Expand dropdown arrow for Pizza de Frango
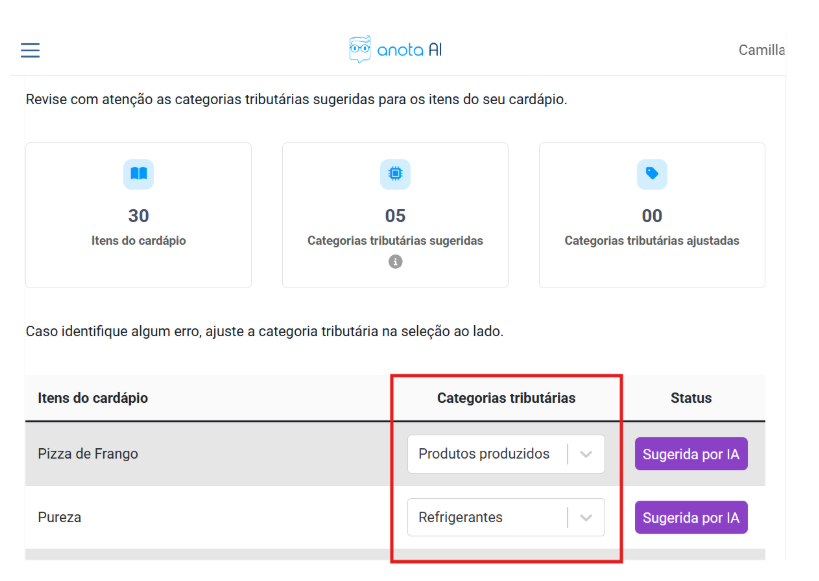The height and width of the screenshot is (581, 819). (x=586, y=454)
